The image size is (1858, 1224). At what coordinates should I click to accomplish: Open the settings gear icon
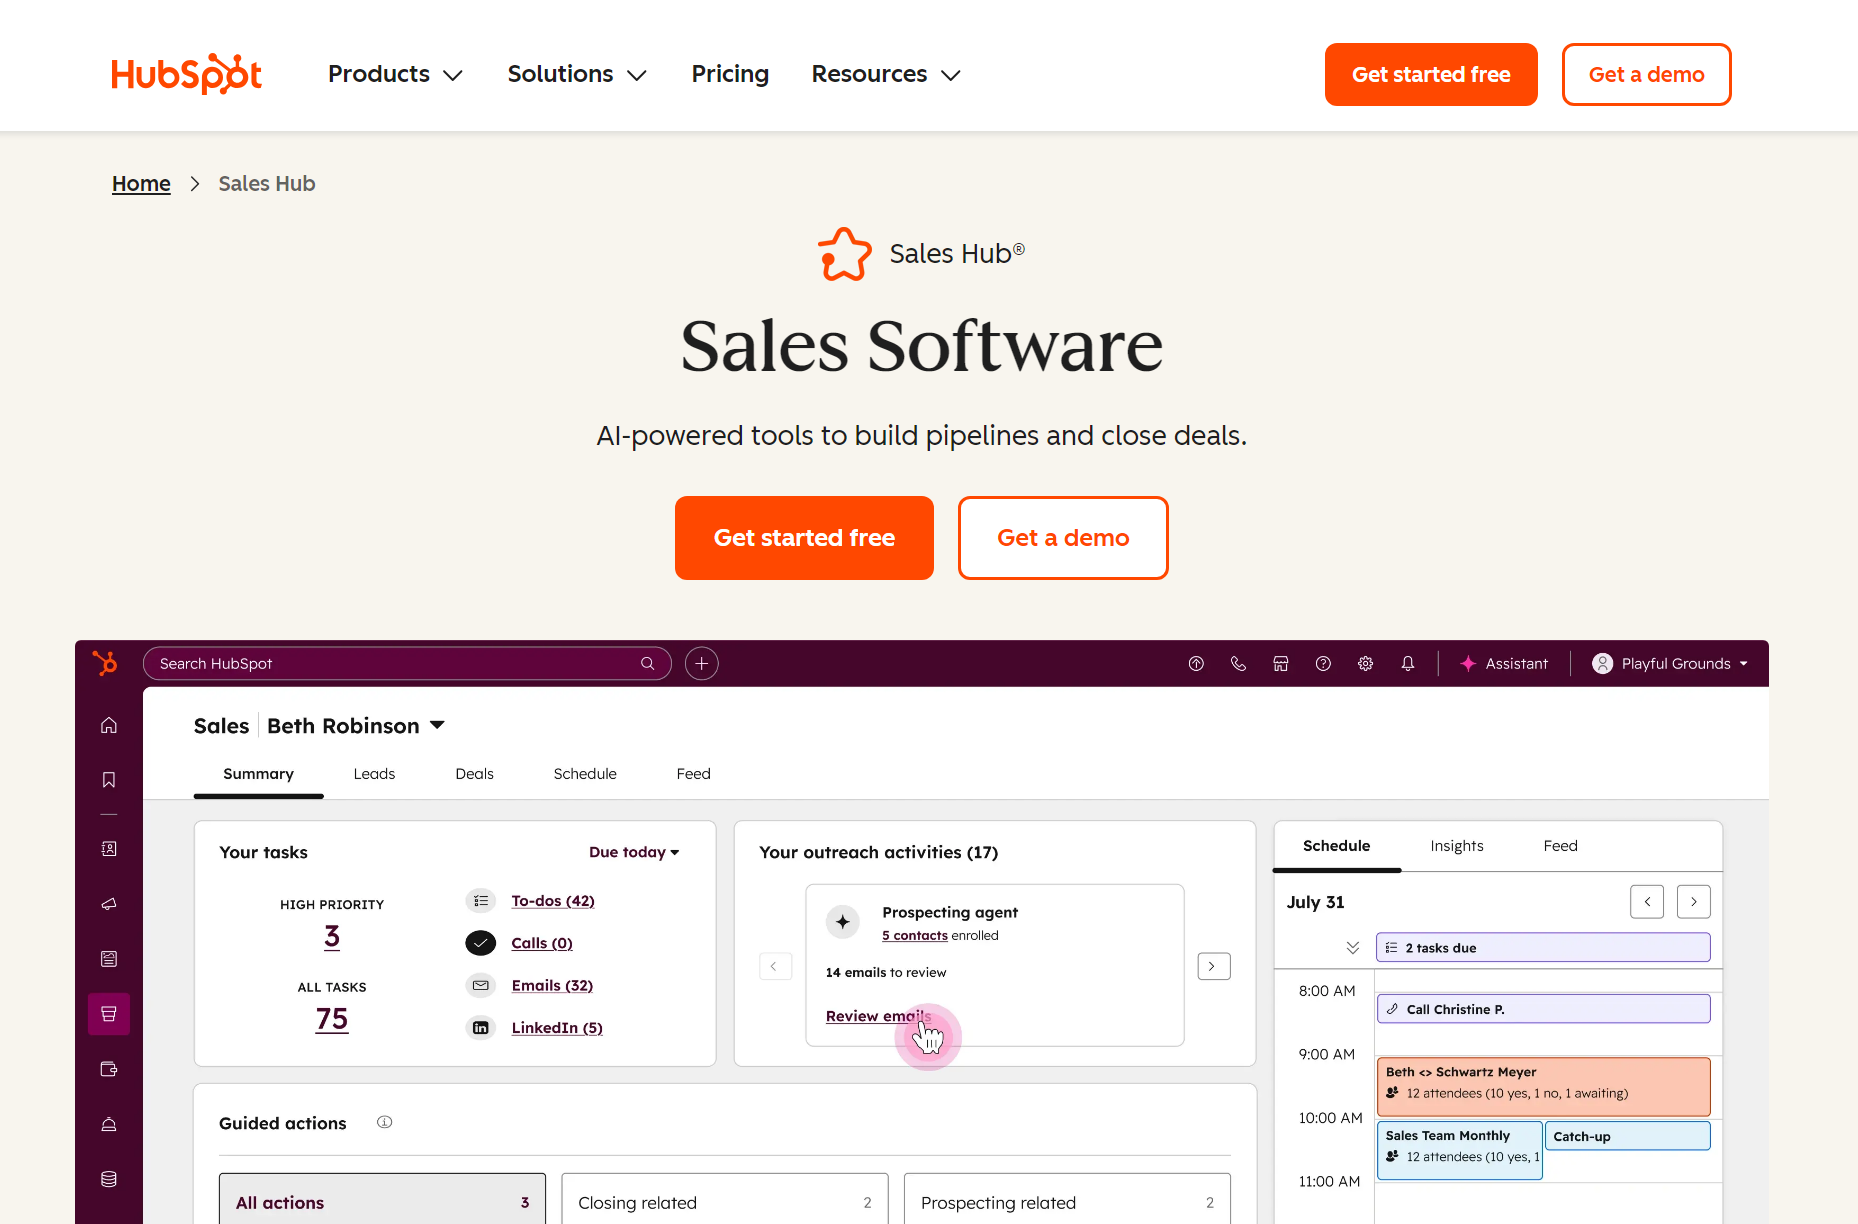tap(1365, 664)
